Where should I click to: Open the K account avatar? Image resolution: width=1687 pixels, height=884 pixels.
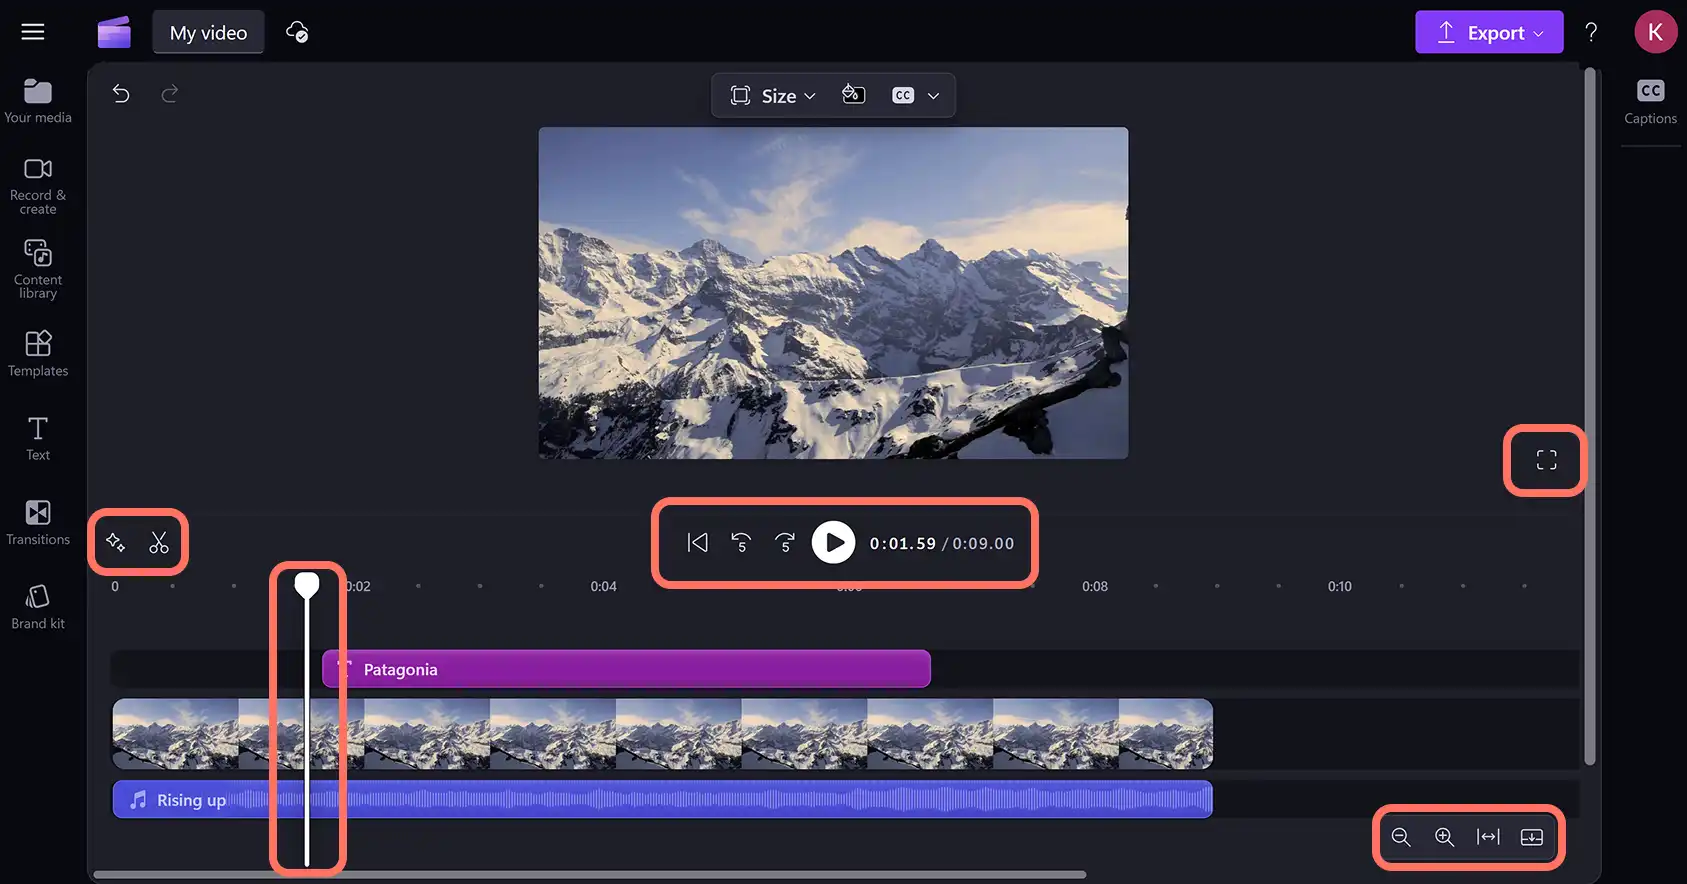pos(1655,32)
